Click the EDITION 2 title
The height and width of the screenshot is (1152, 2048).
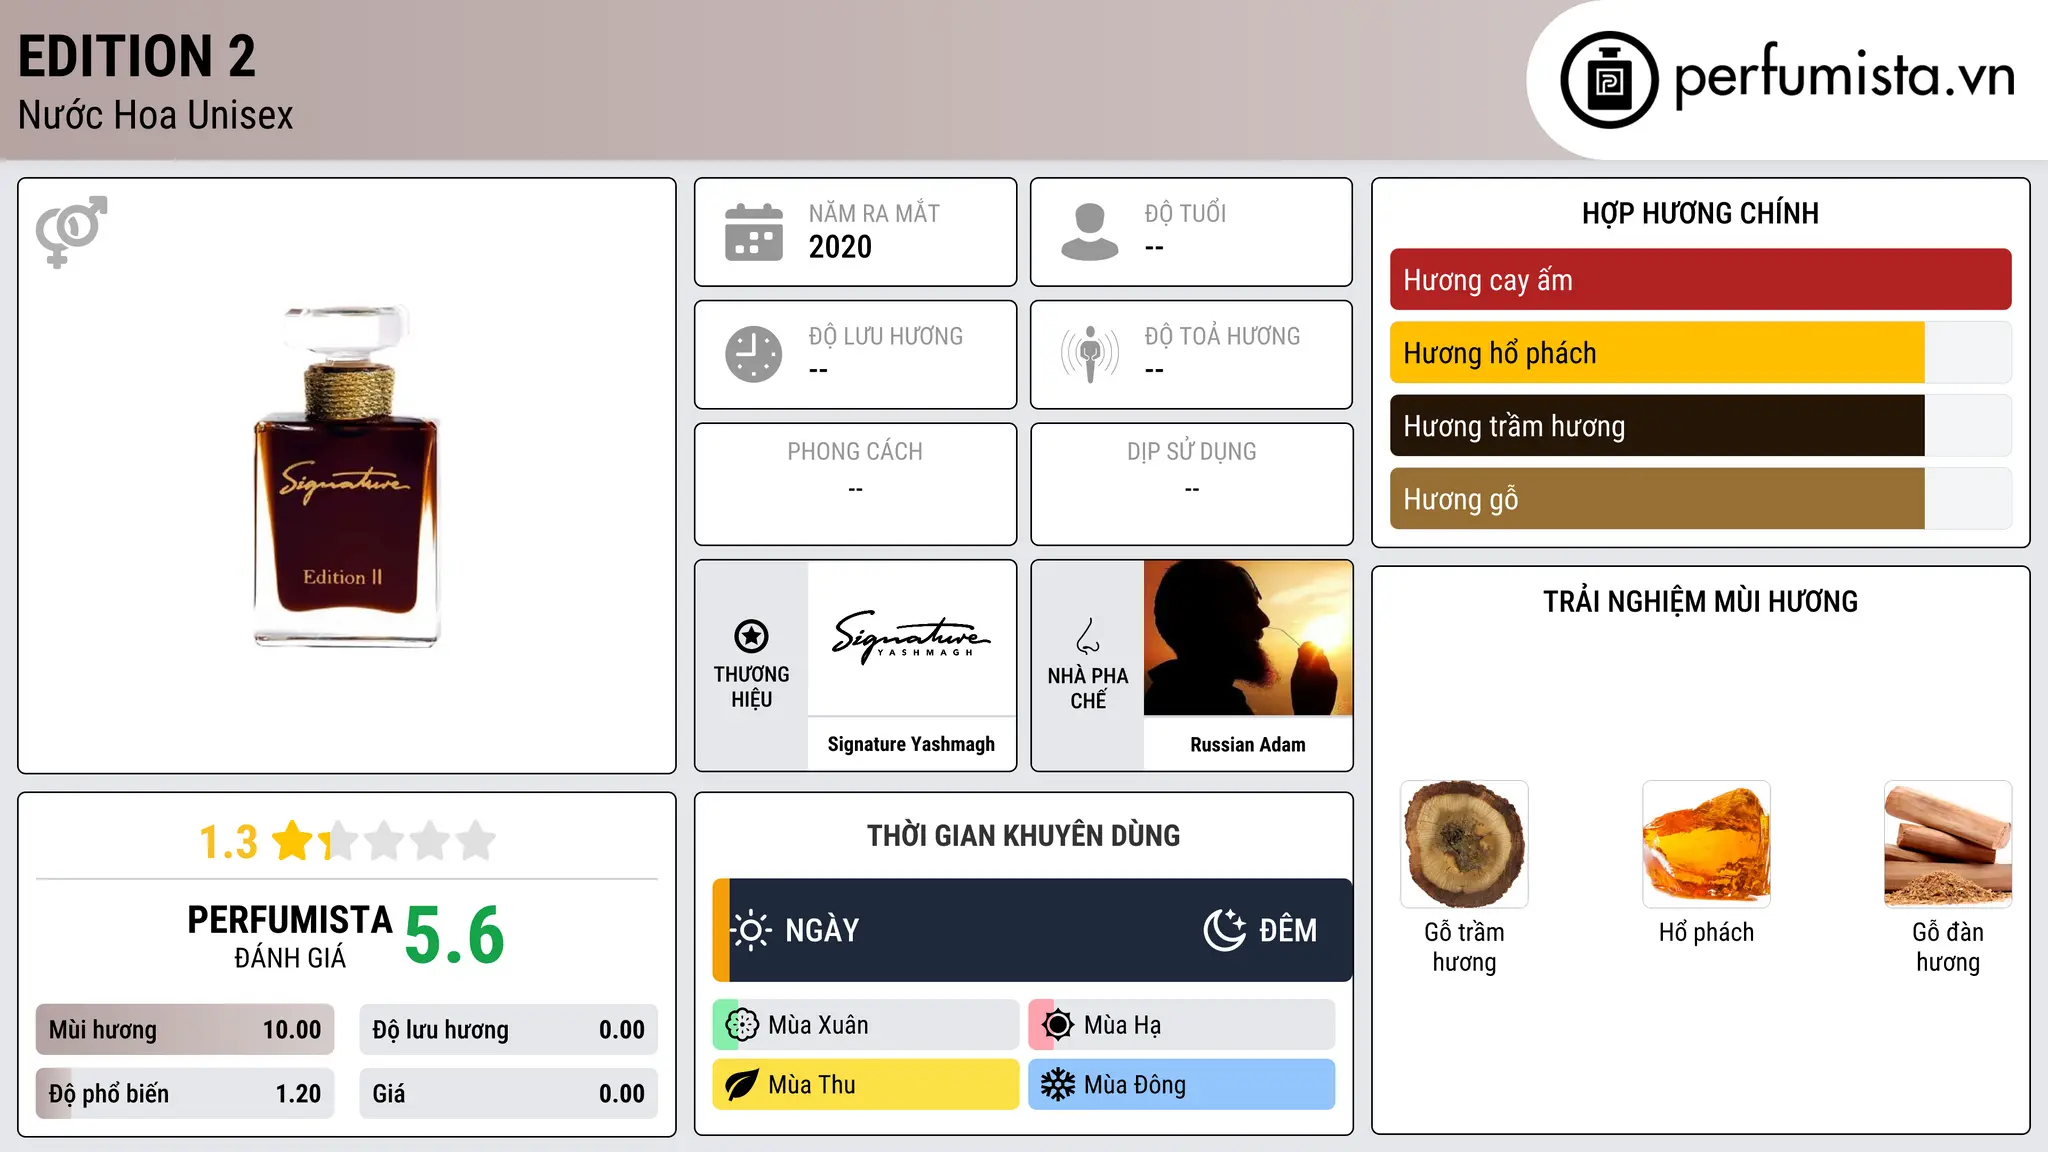pos(137,56)
